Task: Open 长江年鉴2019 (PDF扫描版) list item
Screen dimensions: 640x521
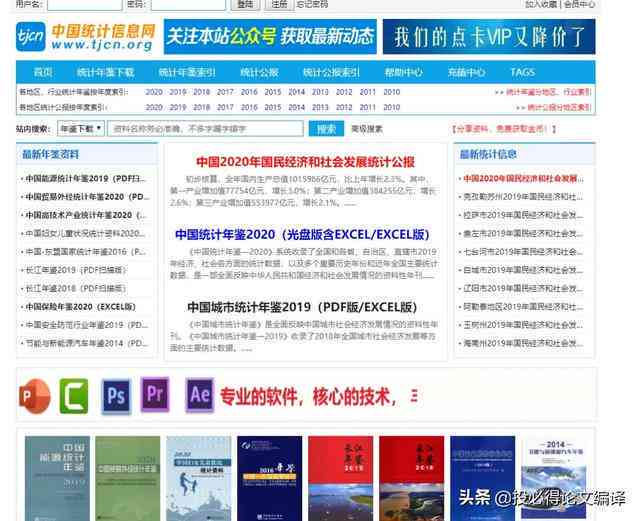Action: pos(76,270)
